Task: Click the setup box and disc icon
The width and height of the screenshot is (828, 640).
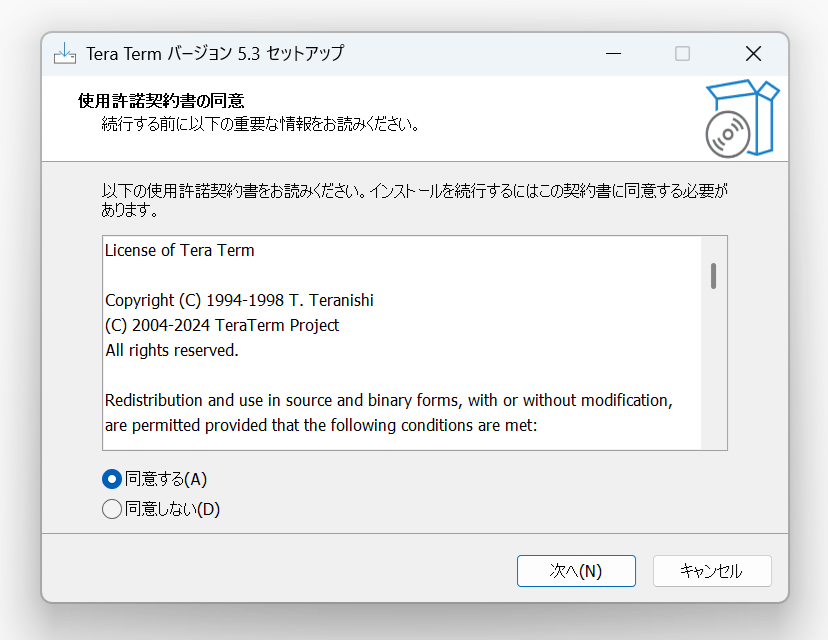Action: [742, 118]
